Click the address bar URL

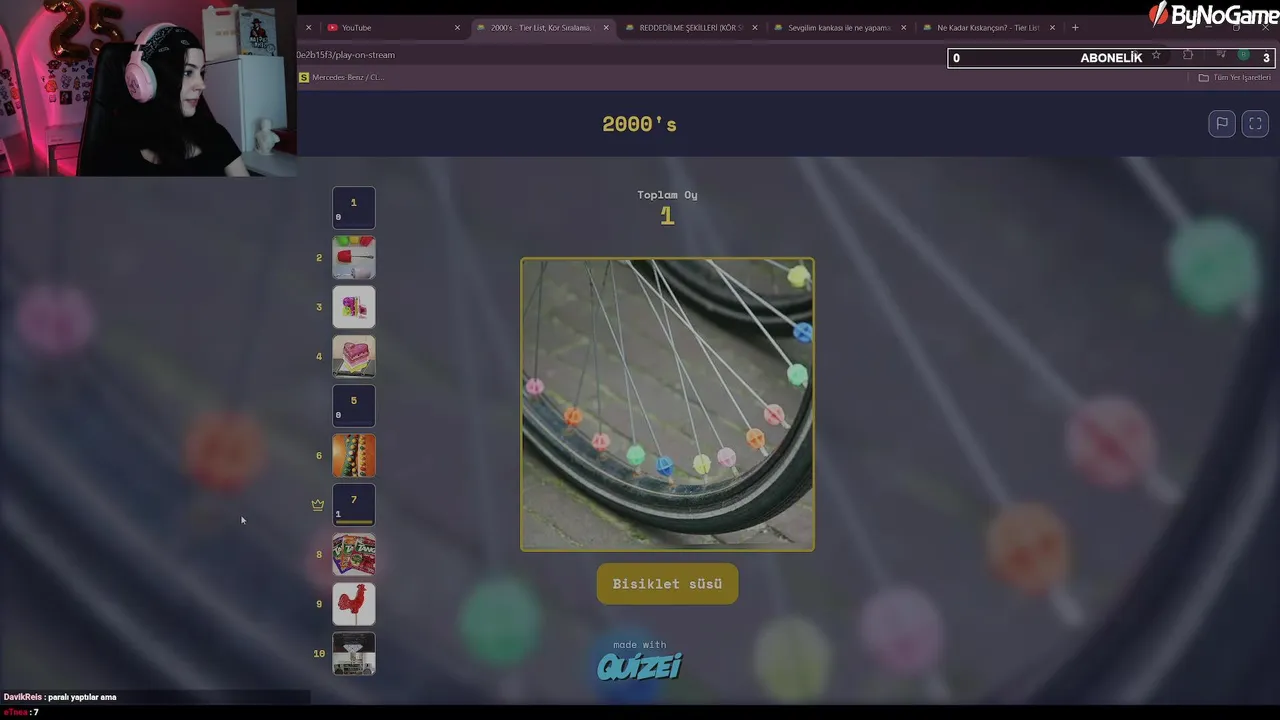click(x=346, y=55)
